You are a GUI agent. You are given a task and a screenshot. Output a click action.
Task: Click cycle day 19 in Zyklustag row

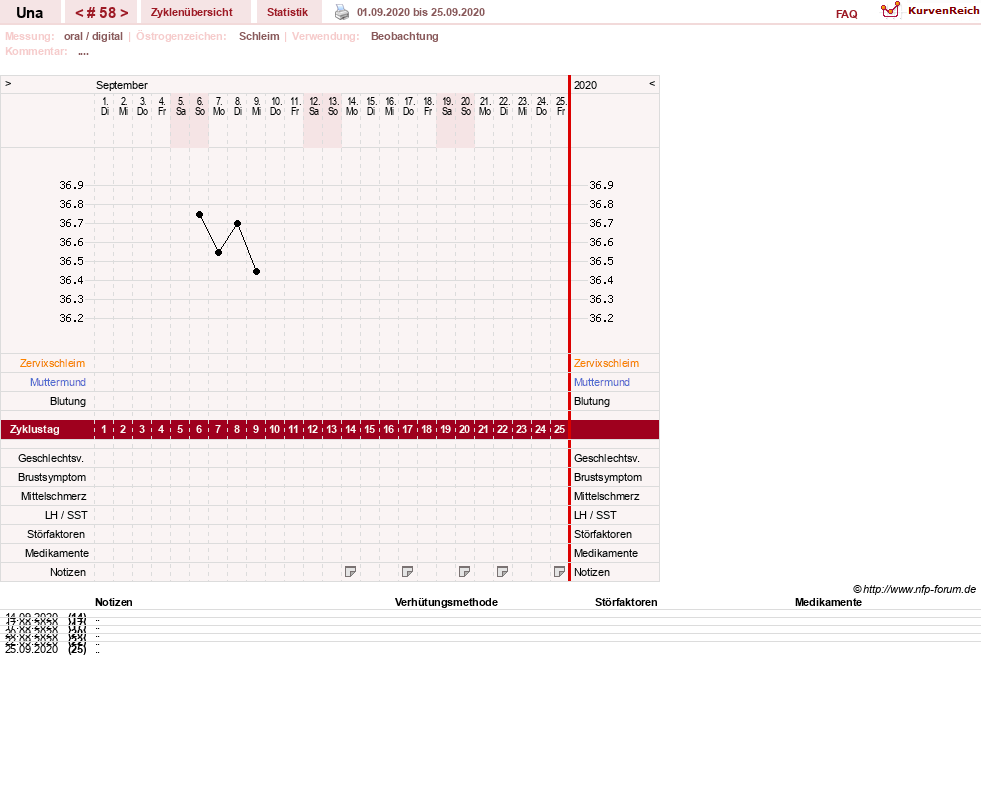tap(445, 429)
